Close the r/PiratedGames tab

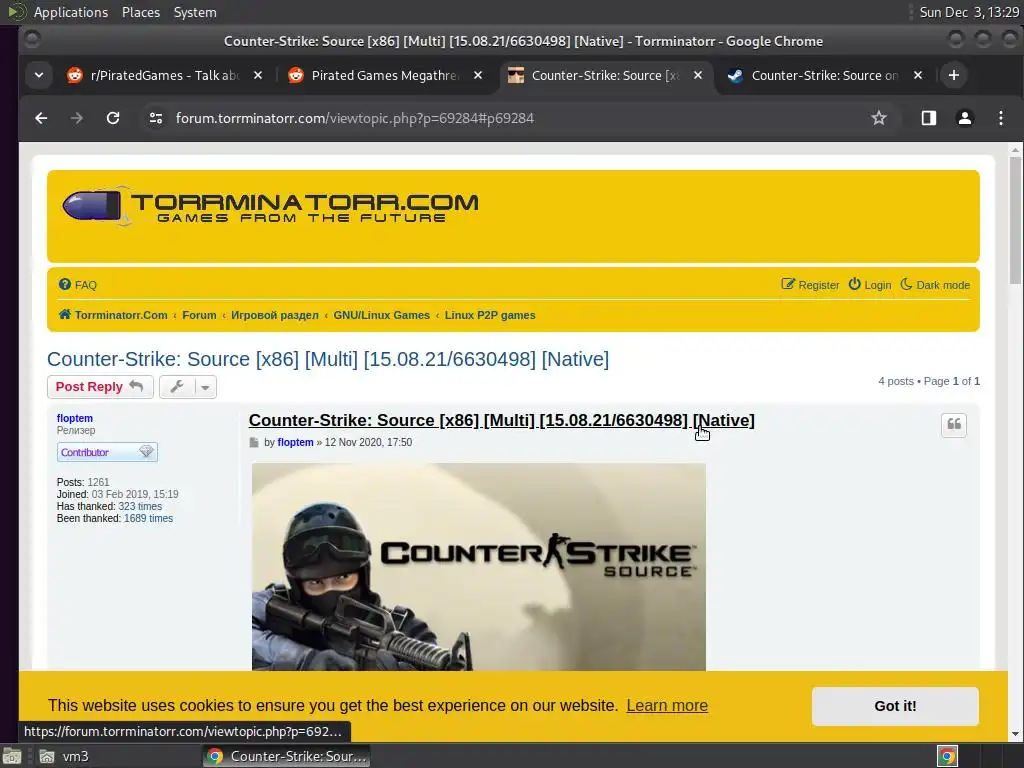[x=258, y=75]
